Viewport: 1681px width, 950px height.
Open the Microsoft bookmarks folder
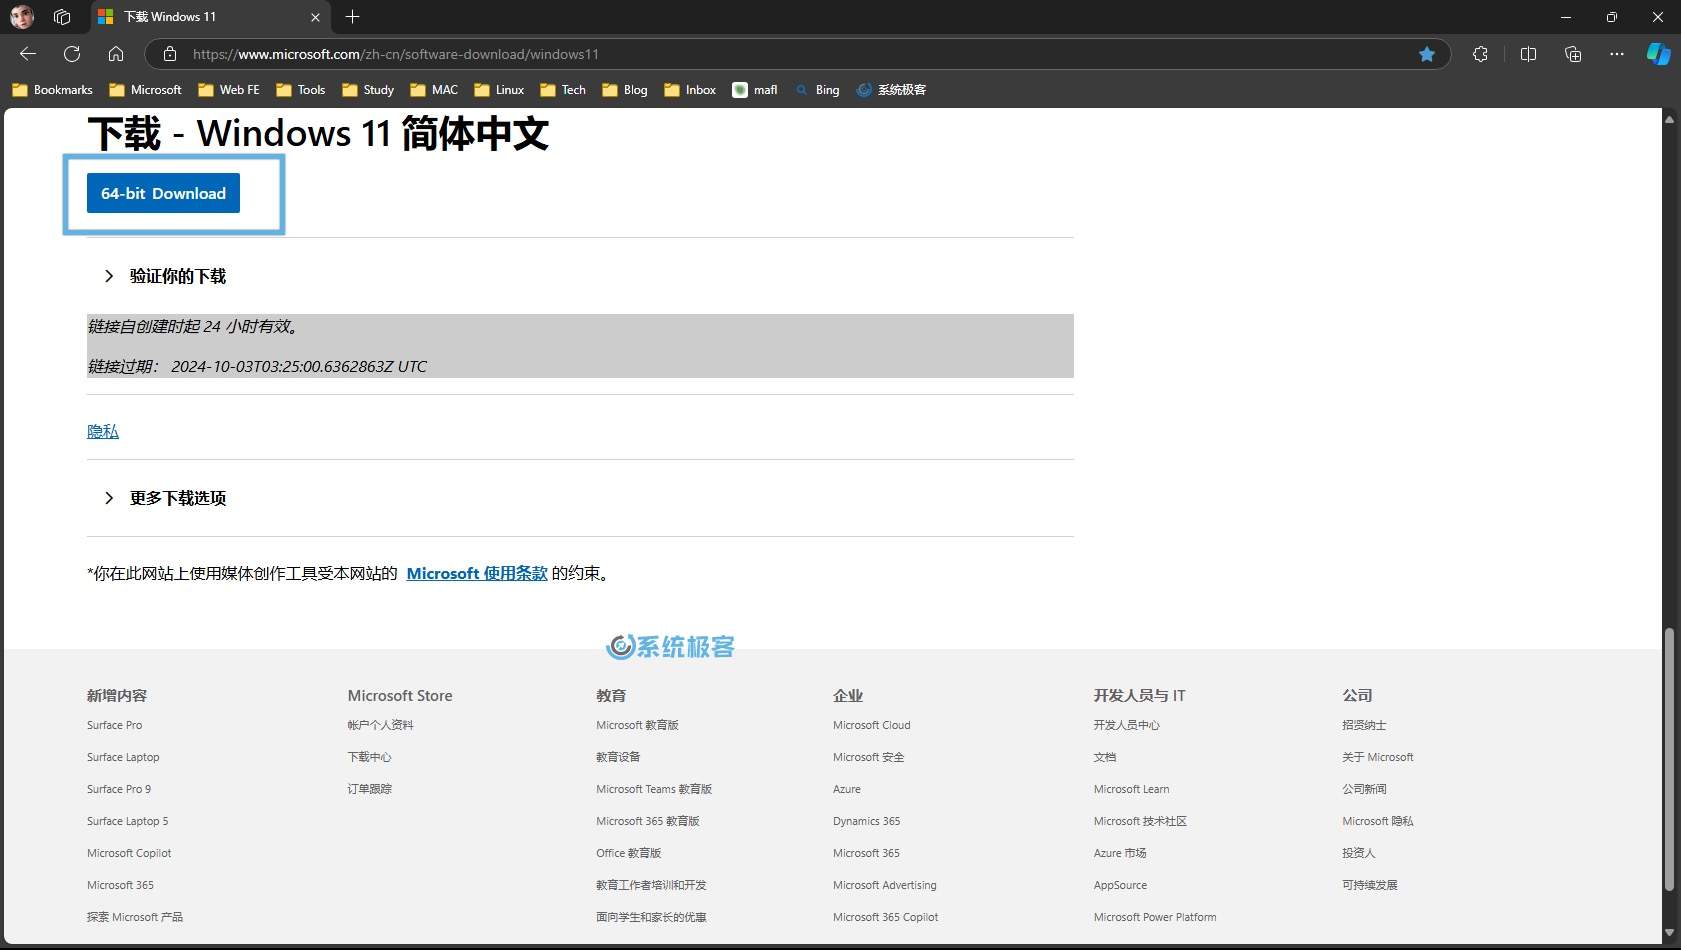(x=145, y=90)
